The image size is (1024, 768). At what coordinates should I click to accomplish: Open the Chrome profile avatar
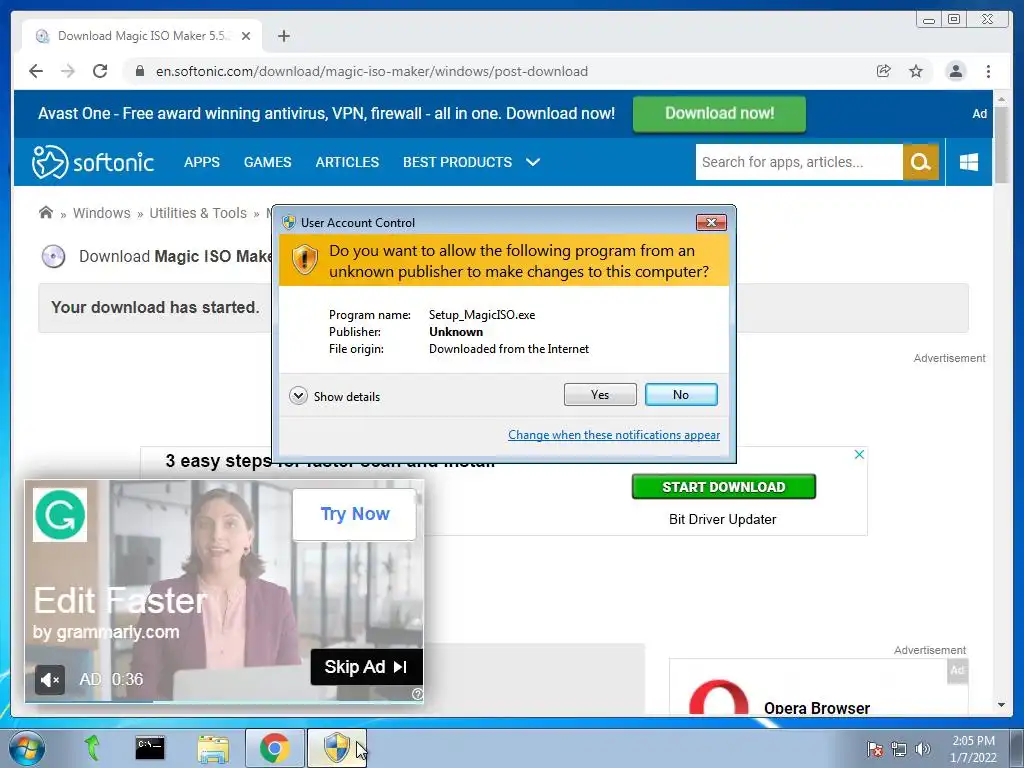coord(956,71)
